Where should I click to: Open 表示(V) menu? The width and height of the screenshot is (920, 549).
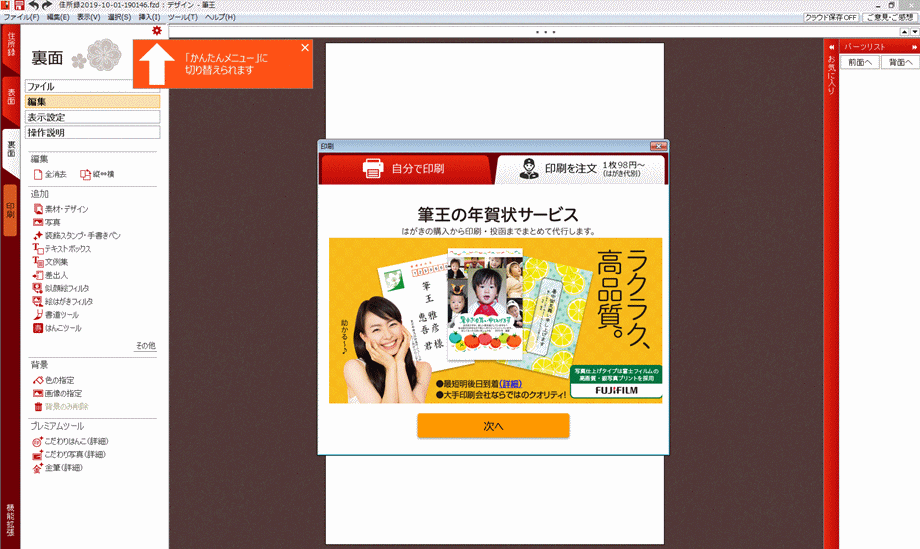point(88,18)
